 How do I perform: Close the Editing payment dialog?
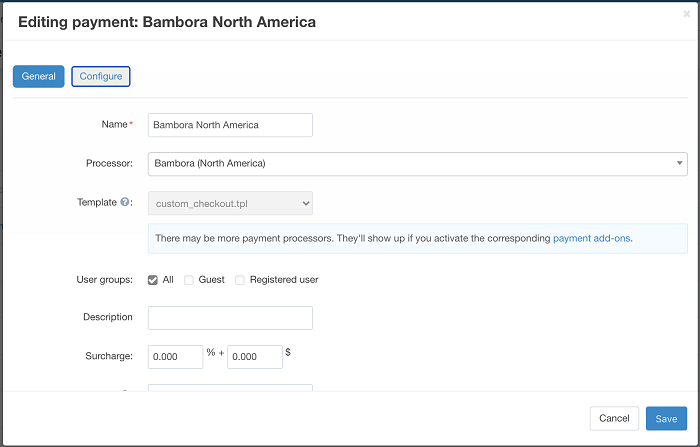pyautogui.click(x=687, y=14)
